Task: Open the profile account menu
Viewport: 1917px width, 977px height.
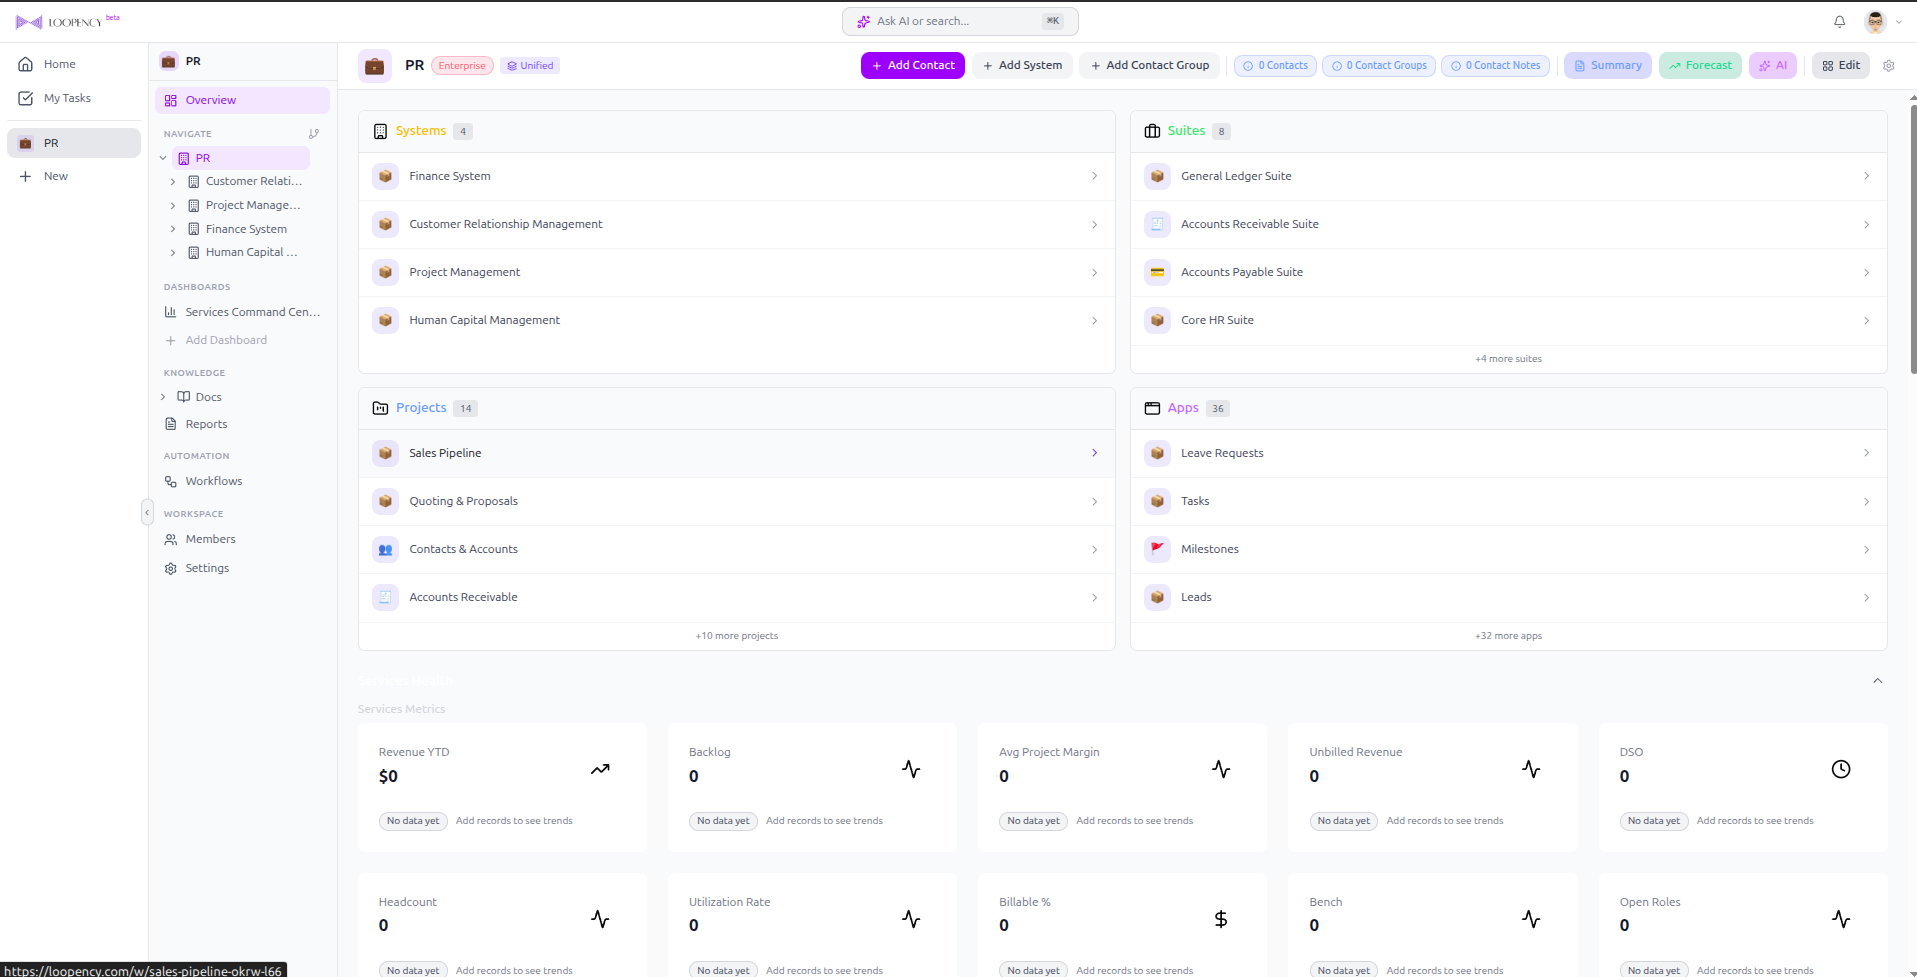Action: [1875, 21]
